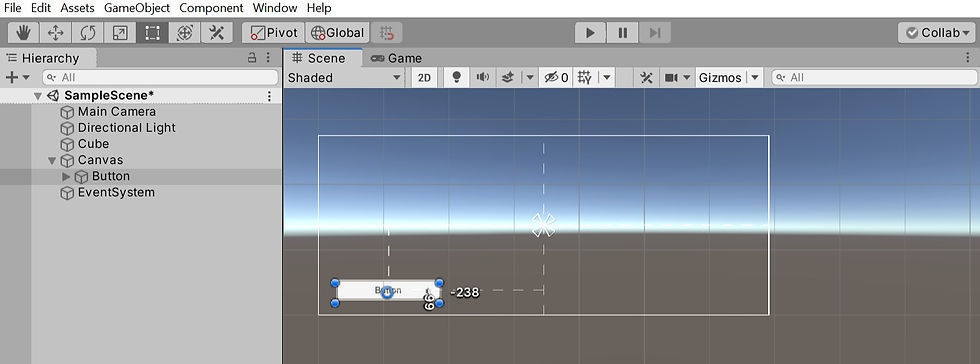Screen dimensions: 980x364
Task: Open Scene view component tools icon
Action: 647,78
